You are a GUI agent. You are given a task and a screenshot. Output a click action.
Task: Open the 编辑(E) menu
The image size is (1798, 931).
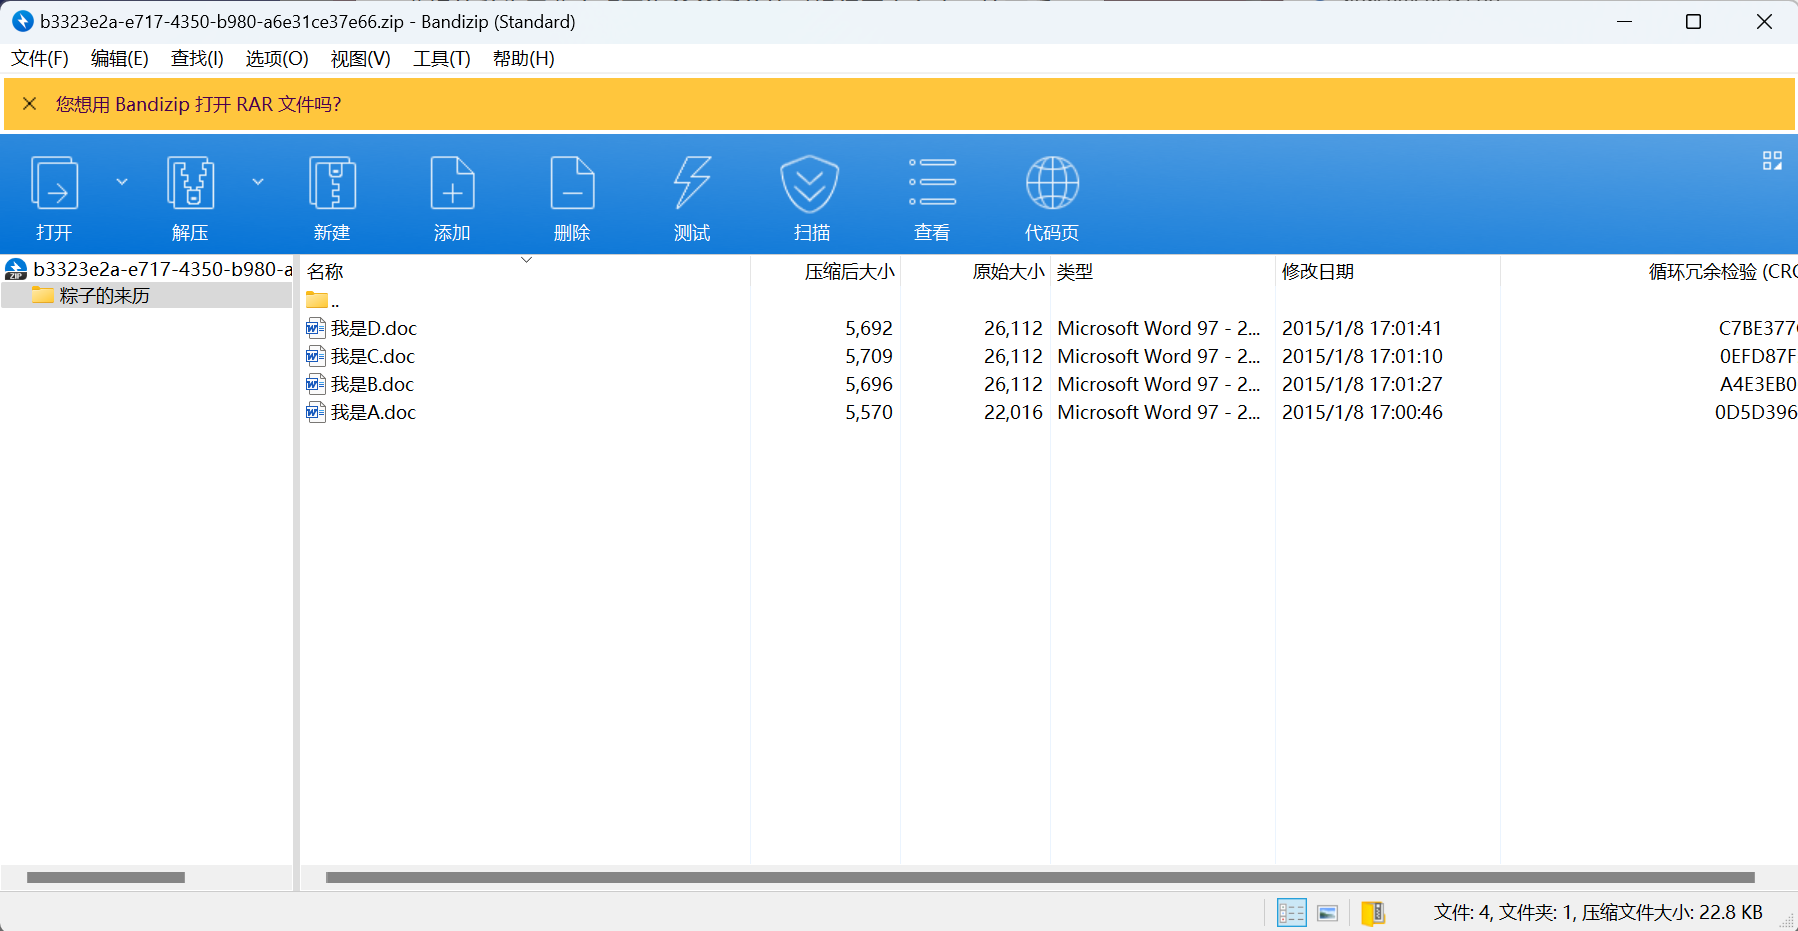120,59
